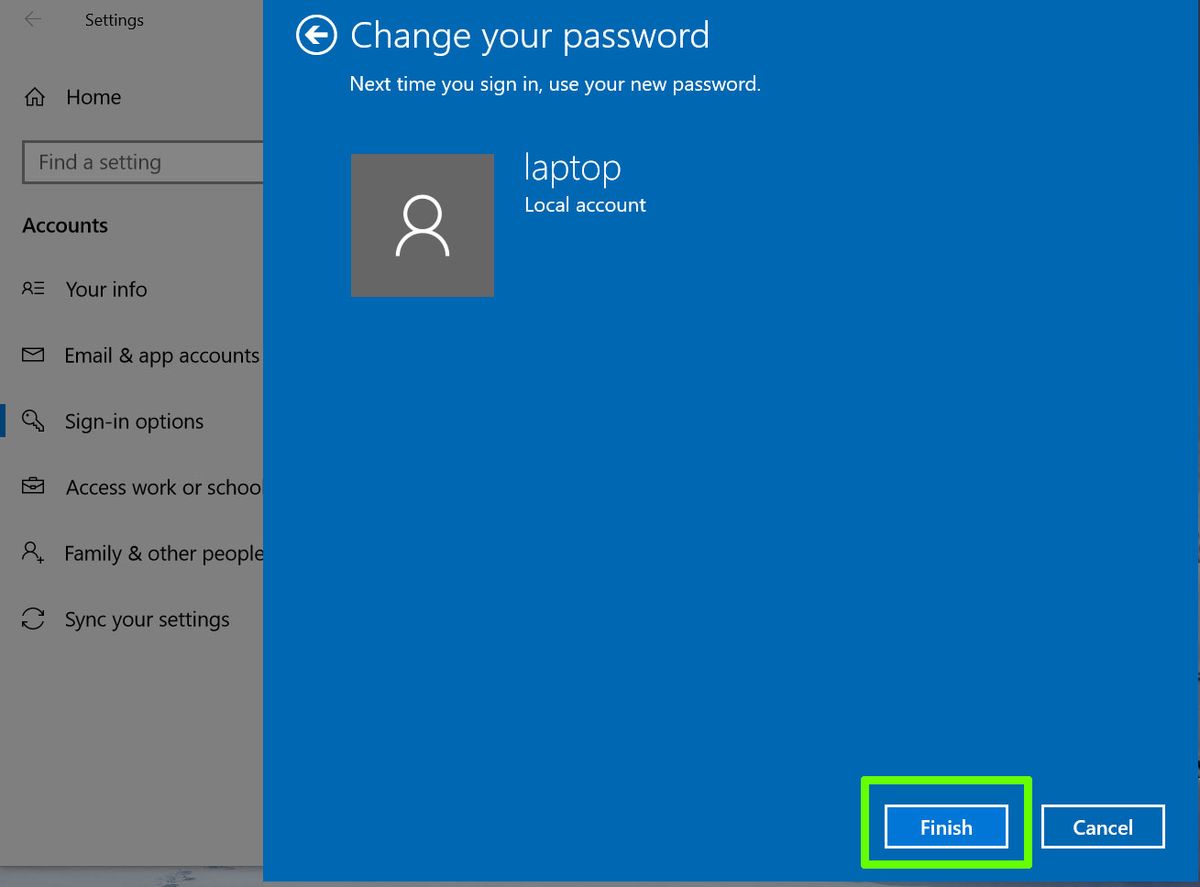Select the Sign-in options key icon

(x=33, y=421)
